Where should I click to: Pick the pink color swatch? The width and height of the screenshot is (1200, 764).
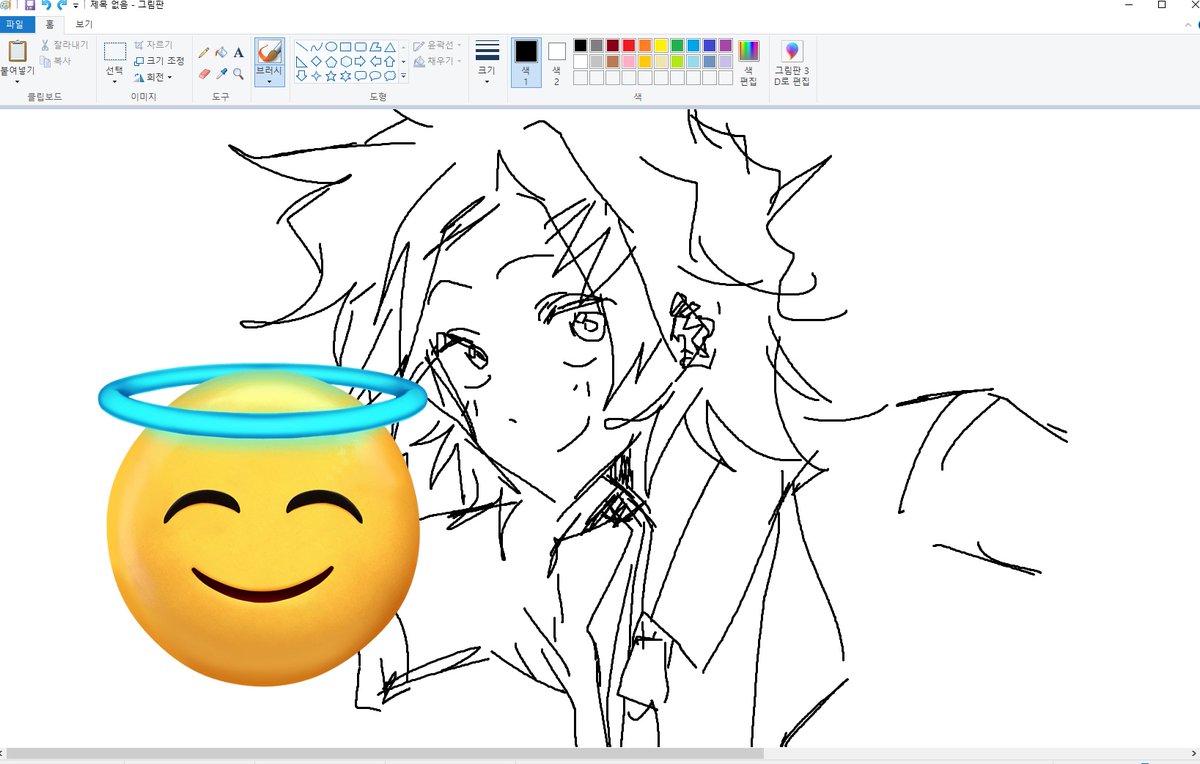click(x=629, y=62)
